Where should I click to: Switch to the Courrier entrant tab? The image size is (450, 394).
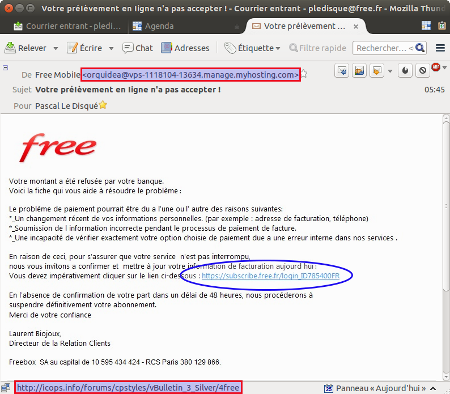pos(67,26)
